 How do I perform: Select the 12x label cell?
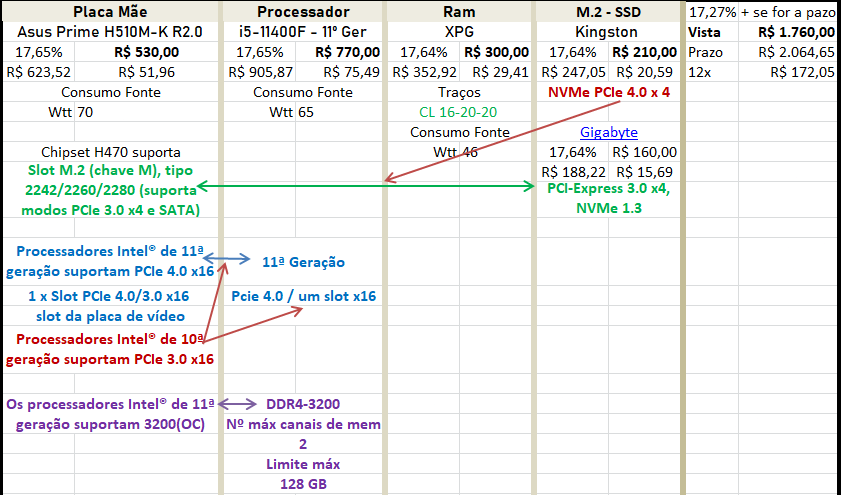click(712, 72)
